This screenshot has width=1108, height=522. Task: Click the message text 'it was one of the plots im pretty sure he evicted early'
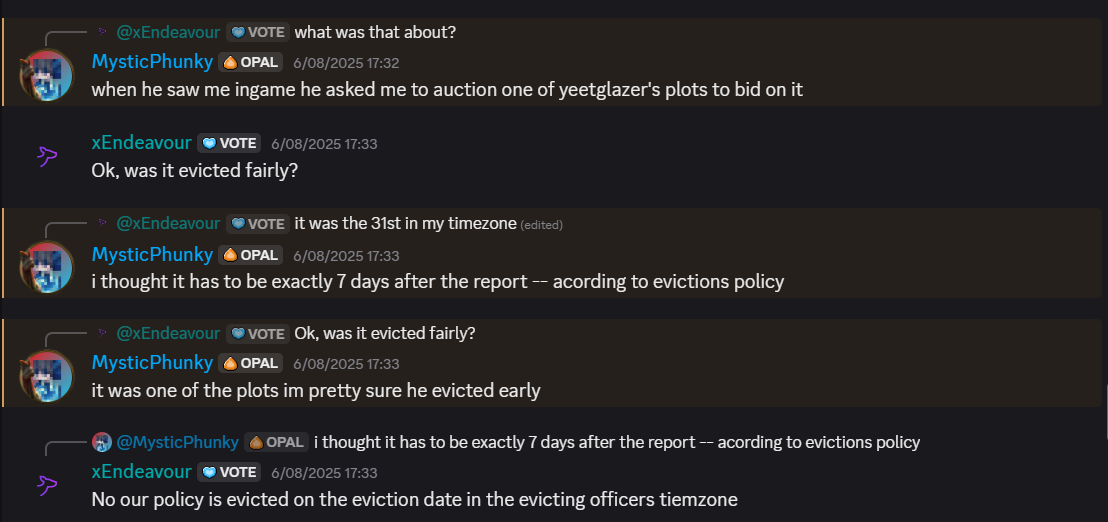pos(316,390)
